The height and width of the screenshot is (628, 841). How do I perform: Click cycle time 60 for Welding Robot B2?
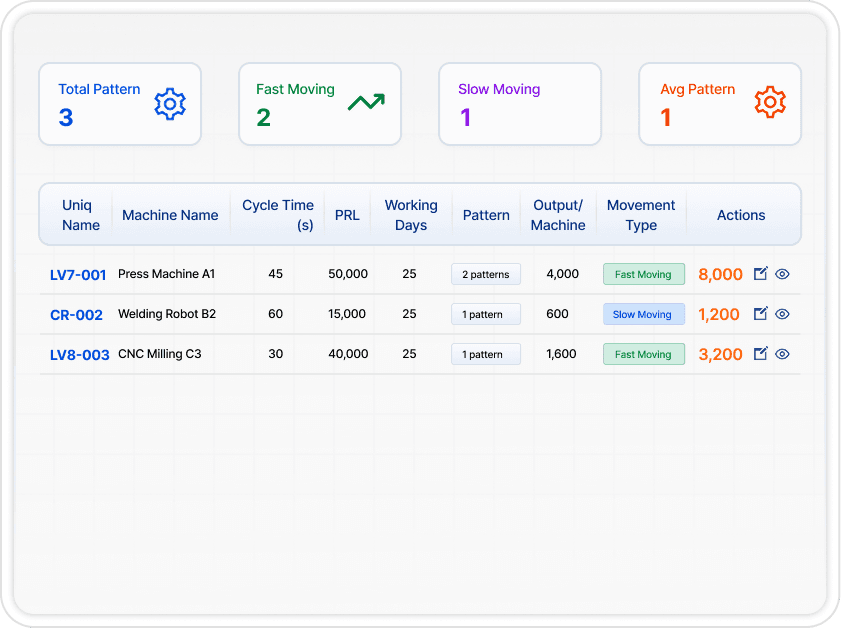[275, 314]
